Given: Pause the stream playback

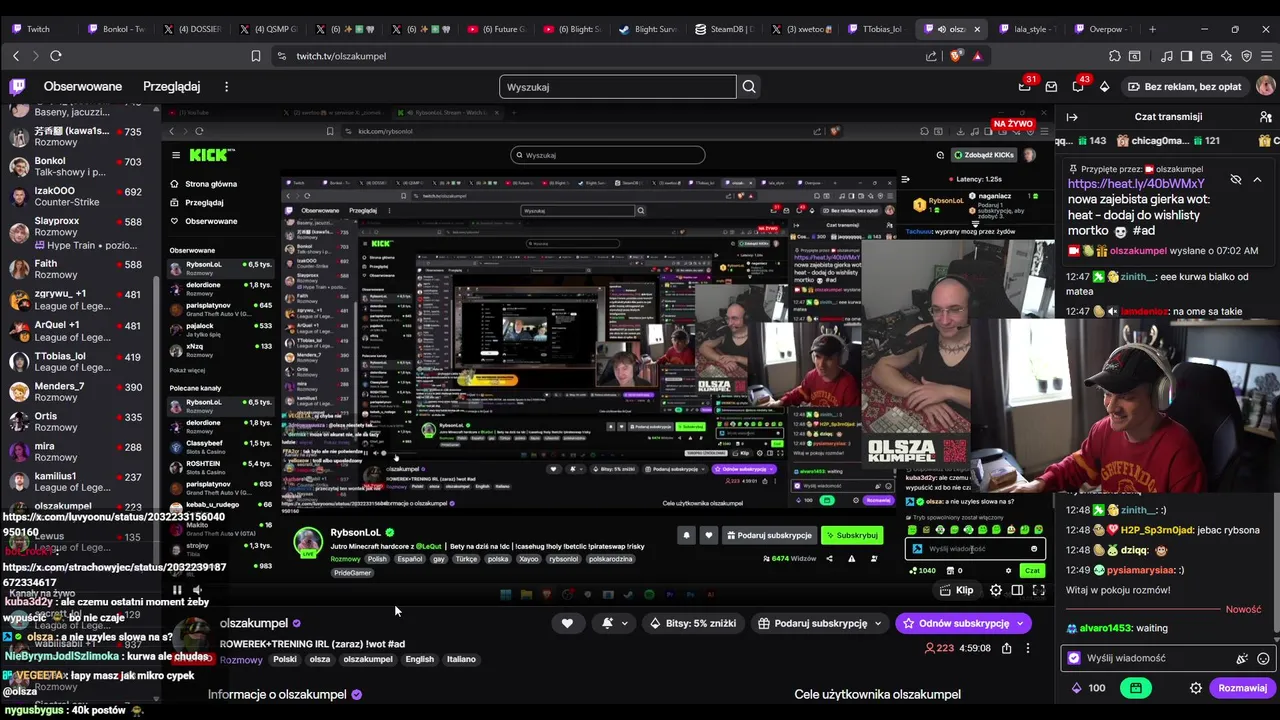Looking at the screenshot, I should [177, 590].
